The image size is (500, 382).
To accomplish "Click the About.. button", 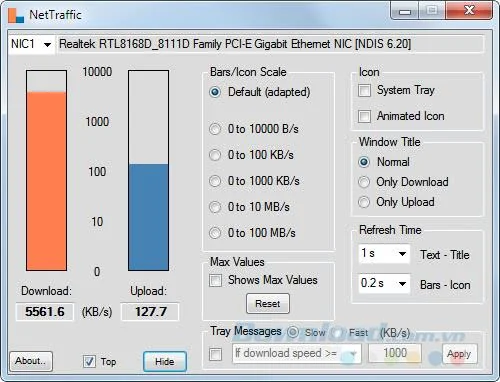I will 31,361.
